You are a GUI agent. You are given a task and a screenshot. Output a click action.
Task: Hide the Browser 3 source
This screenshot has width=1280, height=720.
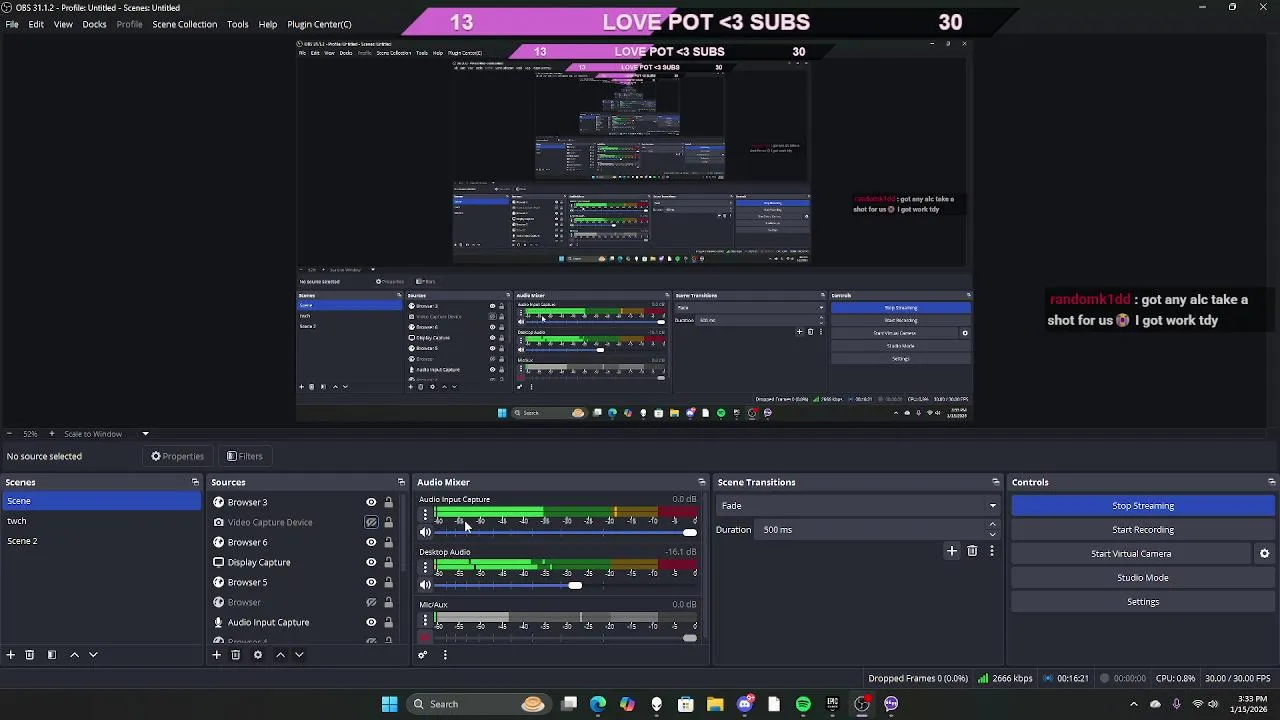(371, 502)
